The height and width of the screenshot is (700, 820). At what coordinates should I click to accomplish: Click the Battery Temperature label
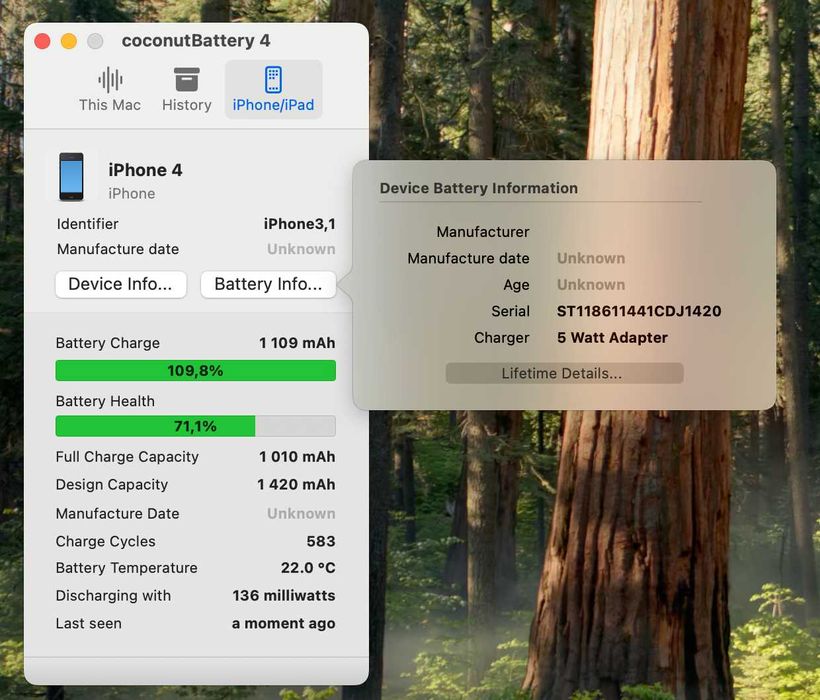(x=127, y=568)
